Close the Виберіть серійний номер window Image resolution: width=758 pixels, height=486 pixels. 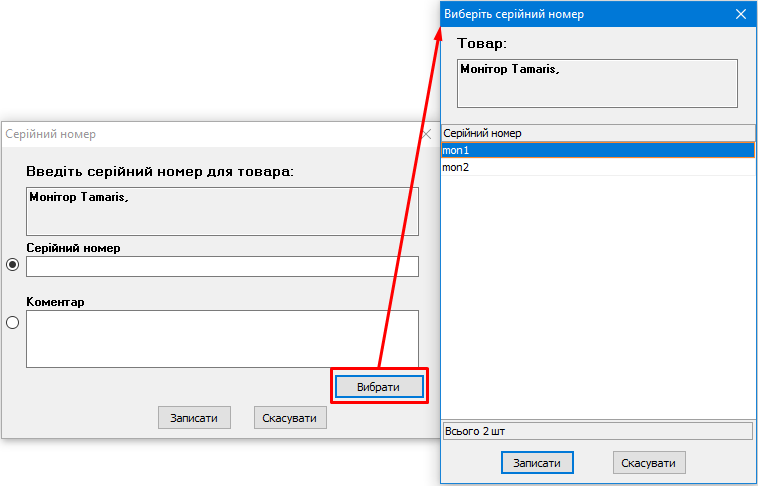[x=741, y=14]
